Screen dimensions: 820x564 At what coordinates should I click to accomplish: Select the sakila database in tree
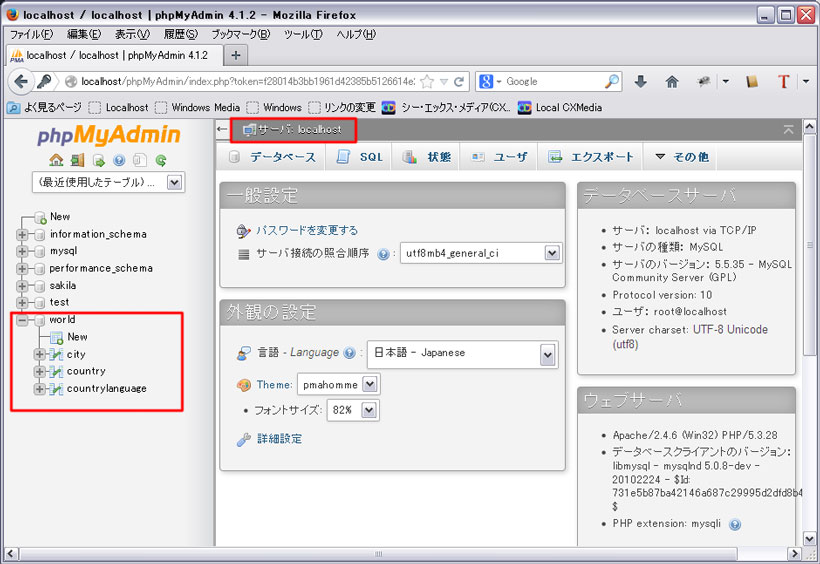(63, 286)
